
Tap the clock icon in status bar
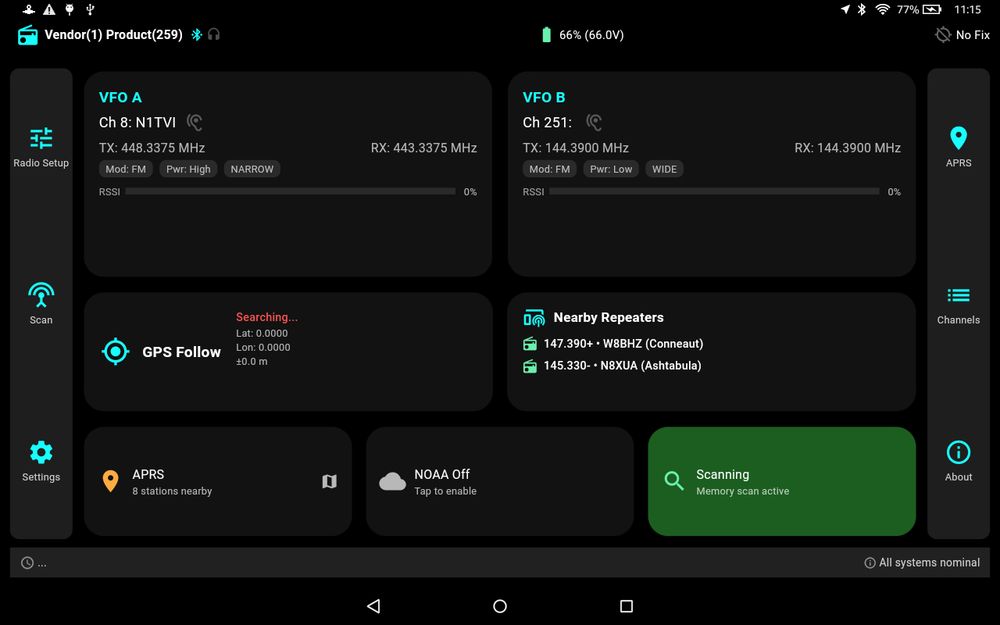pyautogui.click(x=27, y=562)
